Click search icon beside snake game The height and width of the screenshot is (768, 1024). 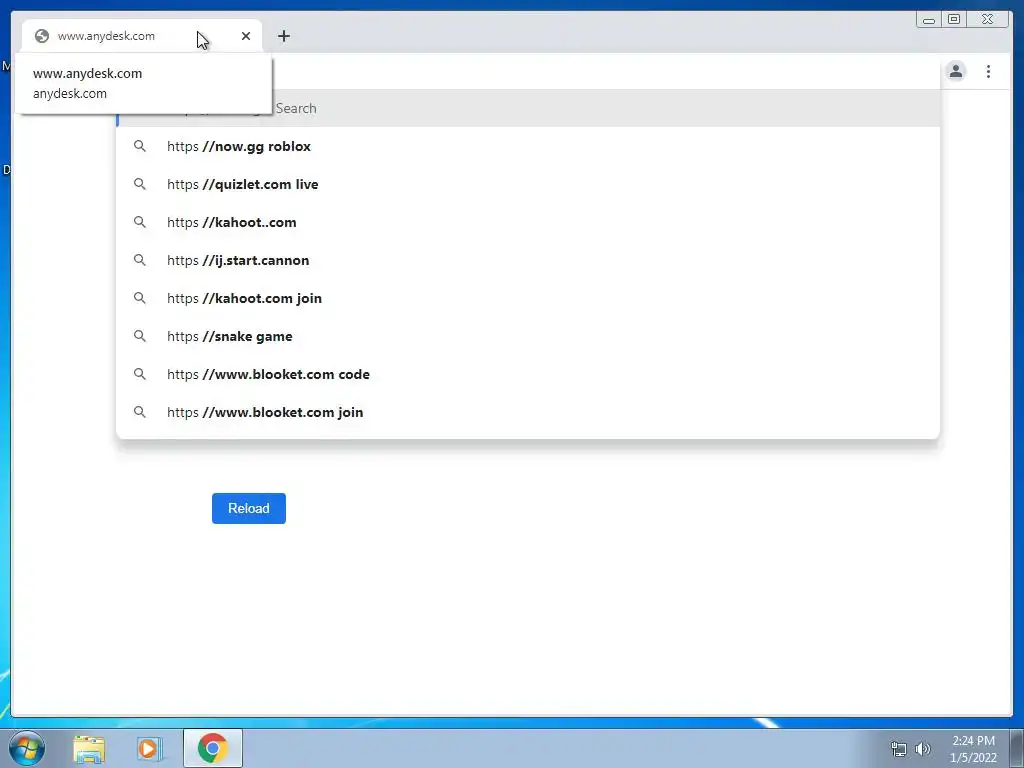[x=140, y=336]
